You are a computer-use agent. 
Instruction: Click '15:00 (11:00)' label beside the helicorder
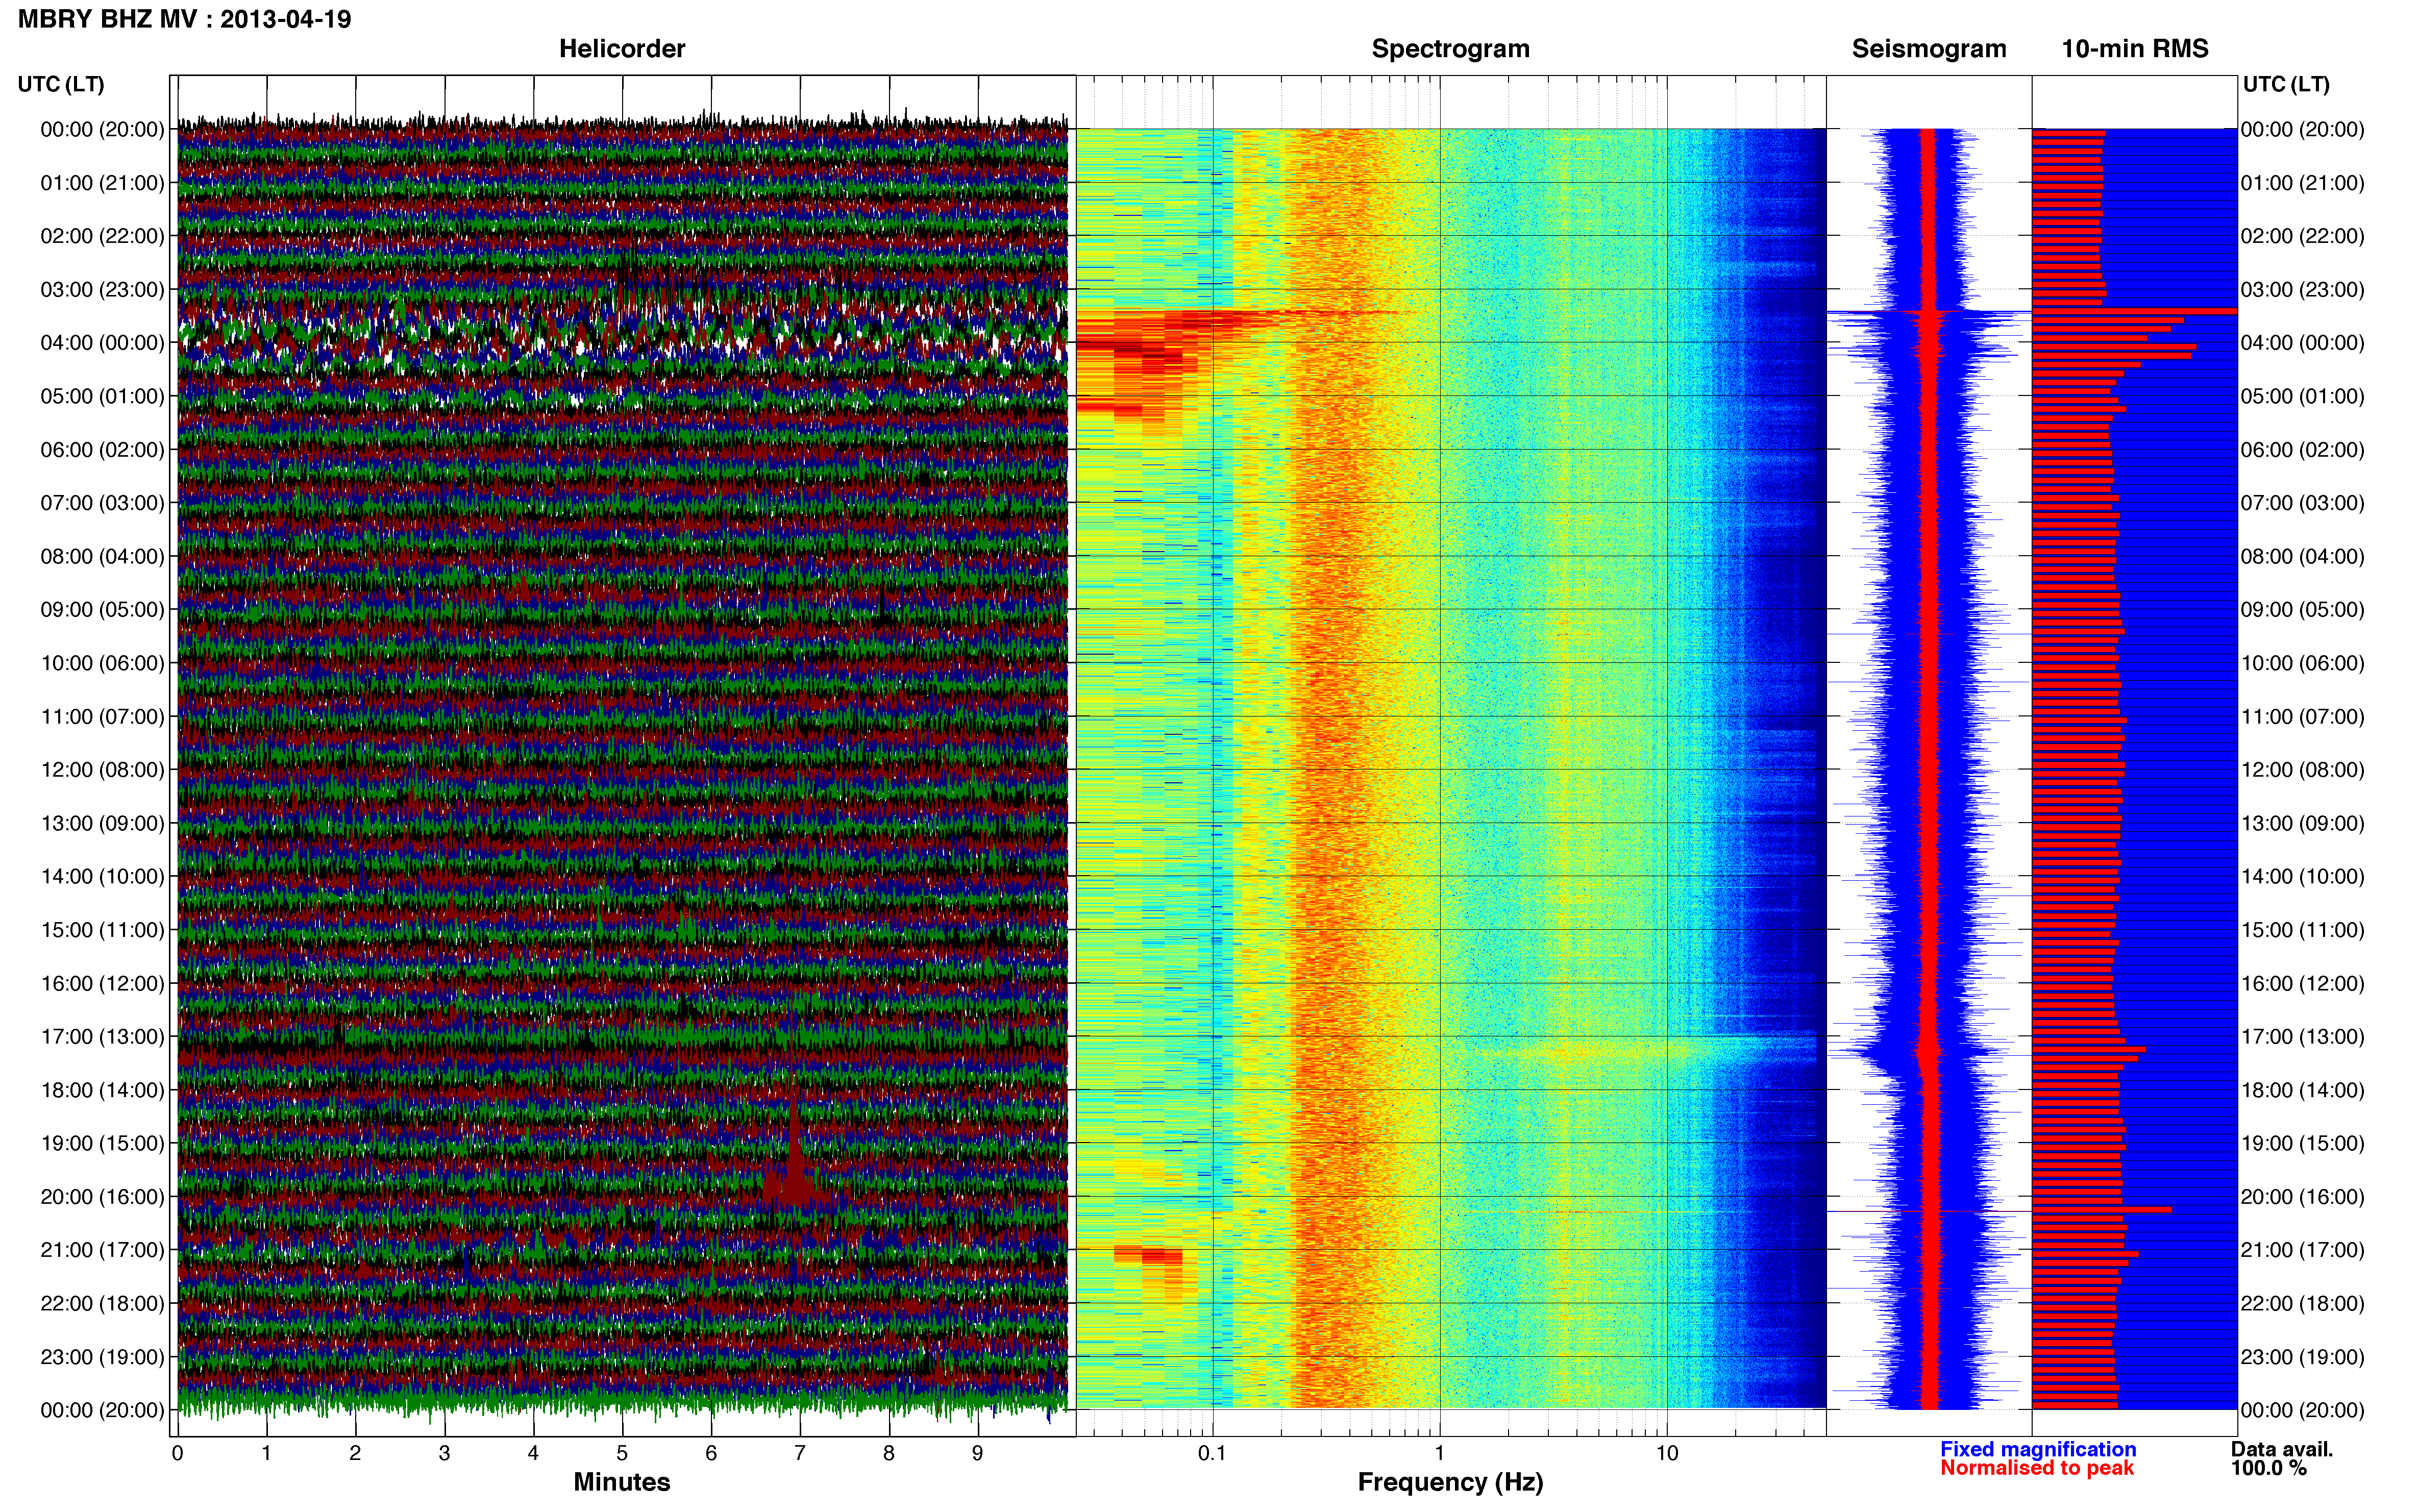[102, 930]
